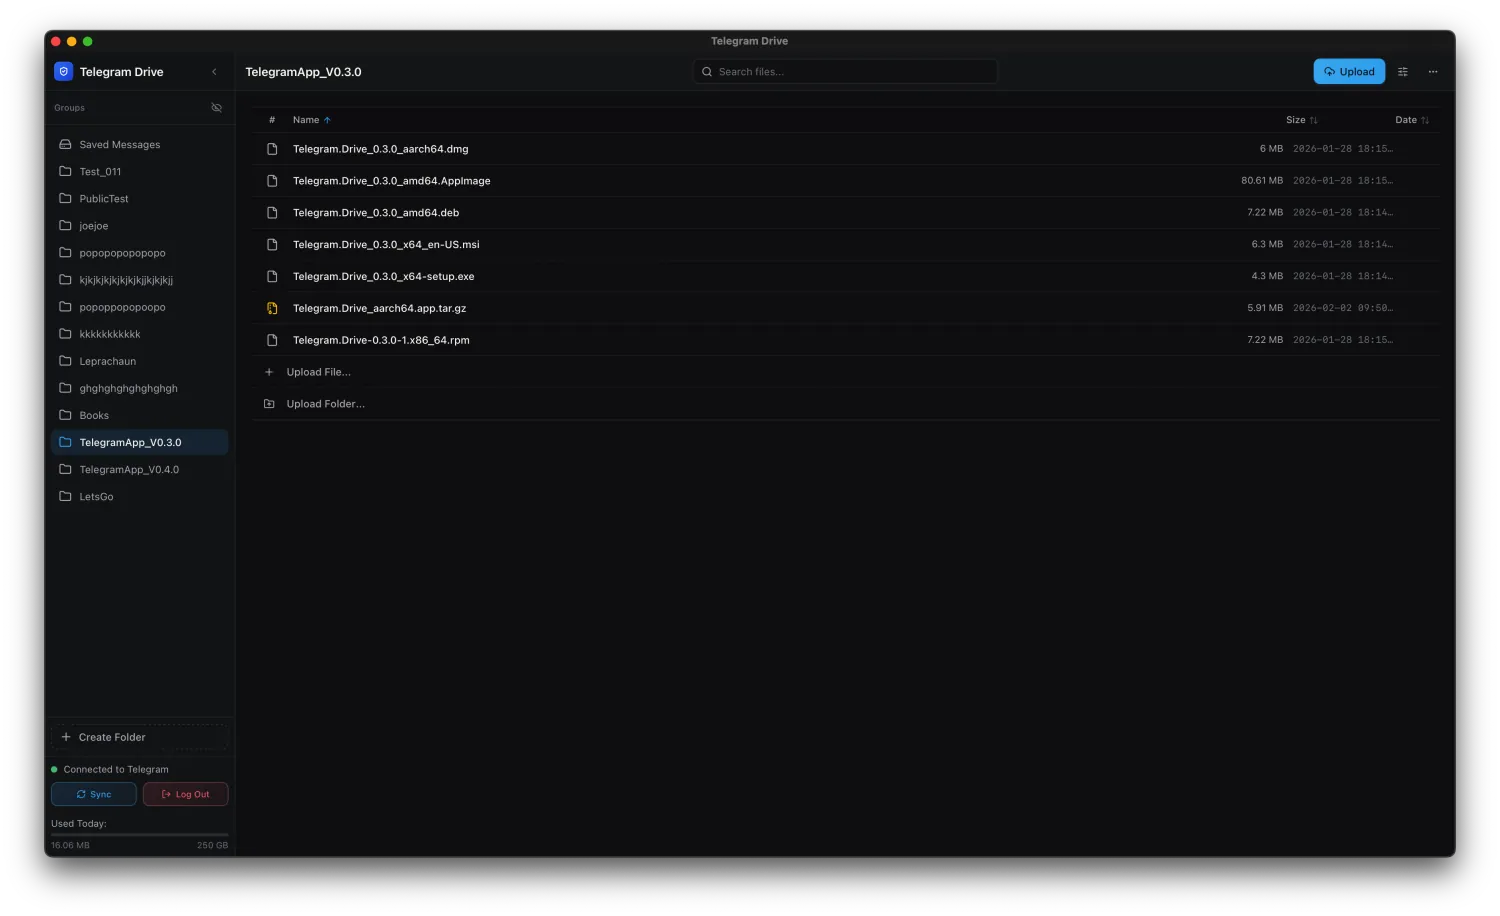The height and width of the screenshot is (916, 1500).
Task: Click file icon of the x86_64.rpm row
Action: point(272,340)
